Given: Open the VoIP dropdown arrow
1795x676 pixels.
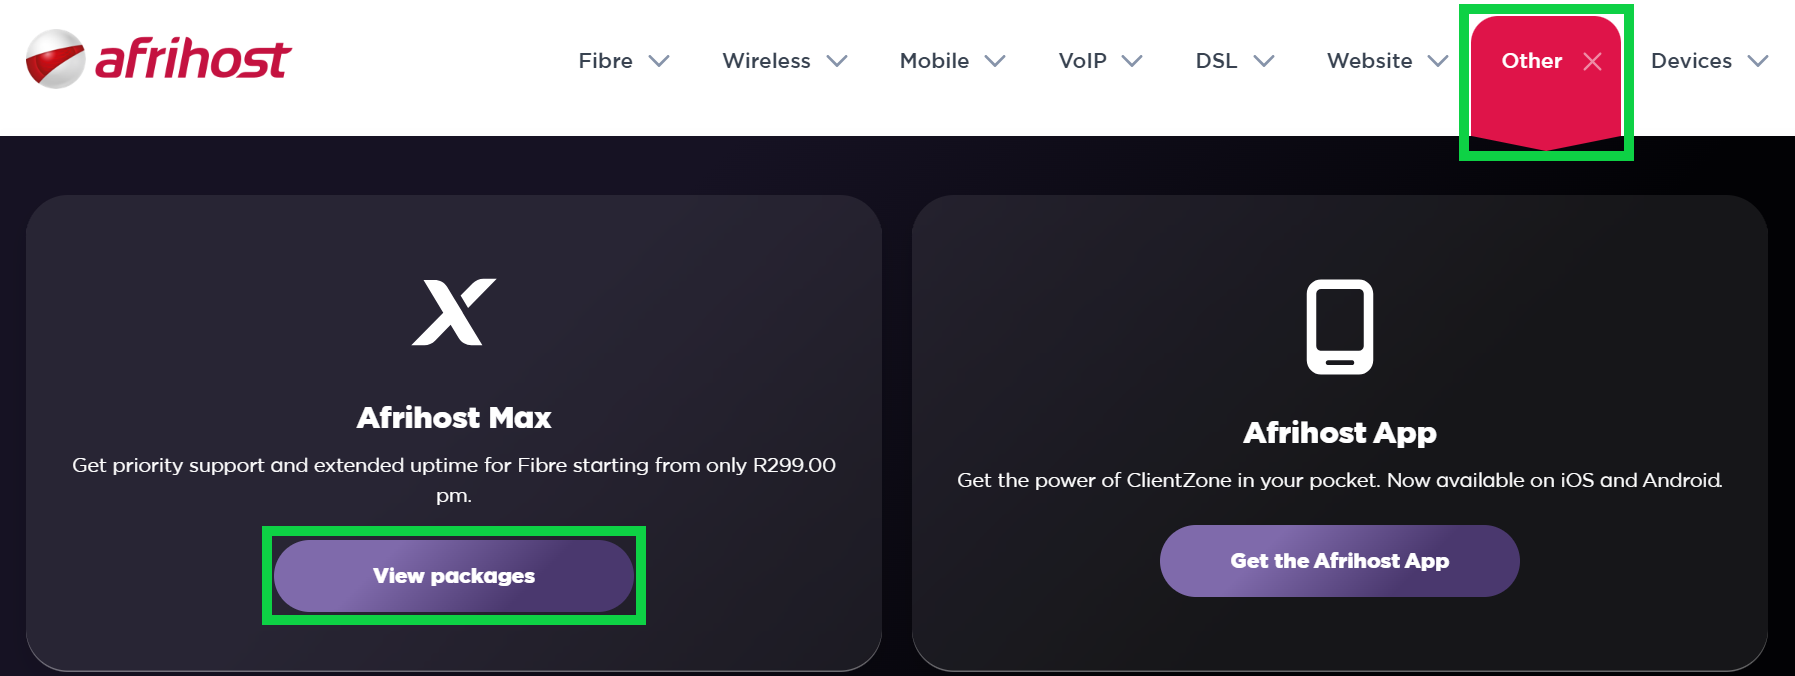Looking at the screenshot, I should pos(1132,62).
